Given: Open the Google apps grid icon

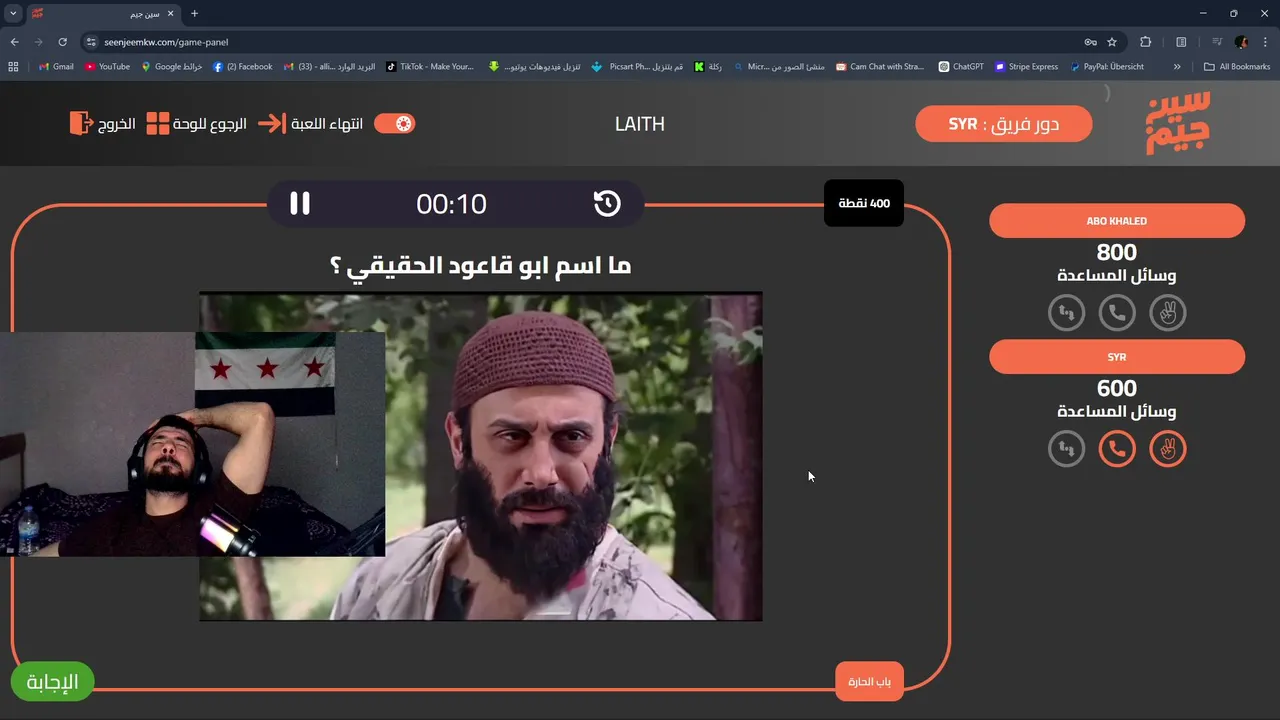Looking at the screenshot, I should [13, 67].
